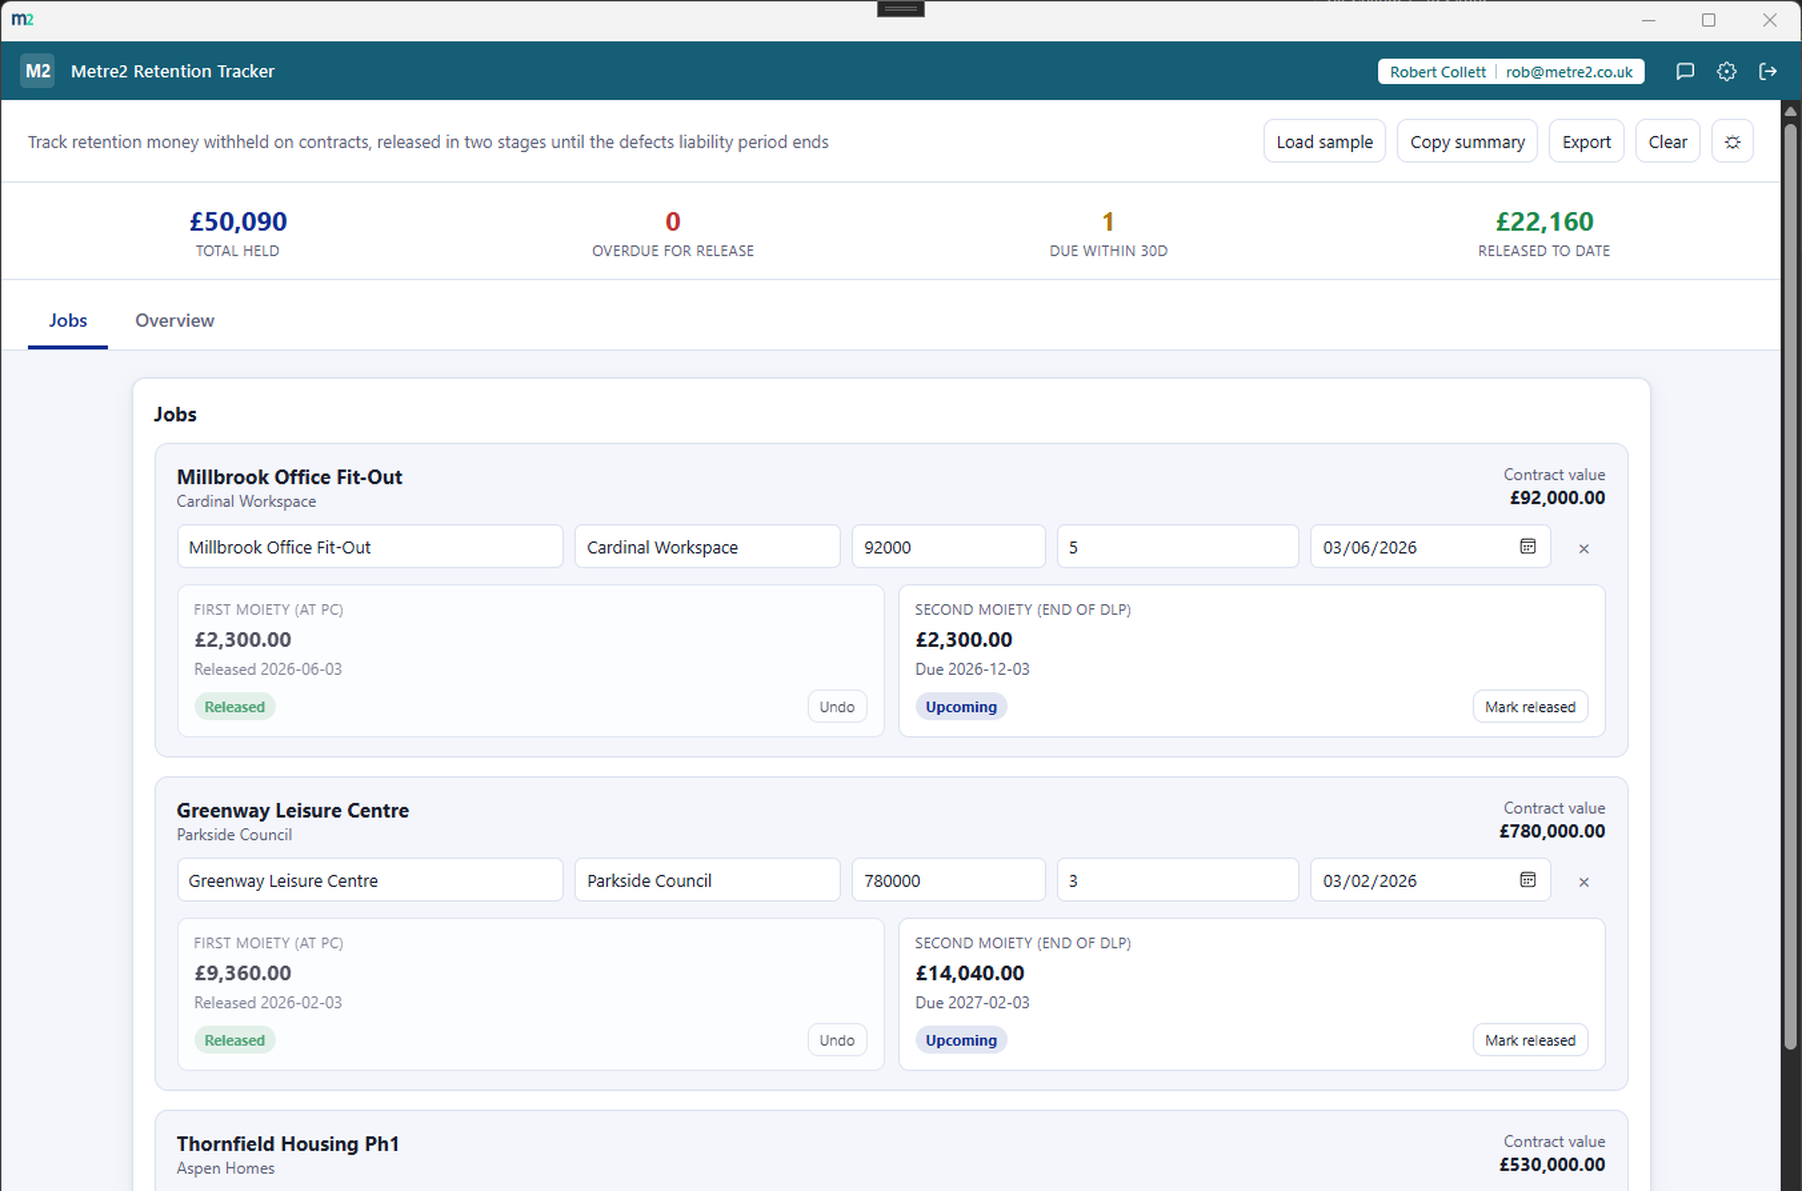Image resolution: width=1802 pixels, height=1191 pixels.
Task: Open calendar picker for Greenway date
Action: [x=1528, y=880]
